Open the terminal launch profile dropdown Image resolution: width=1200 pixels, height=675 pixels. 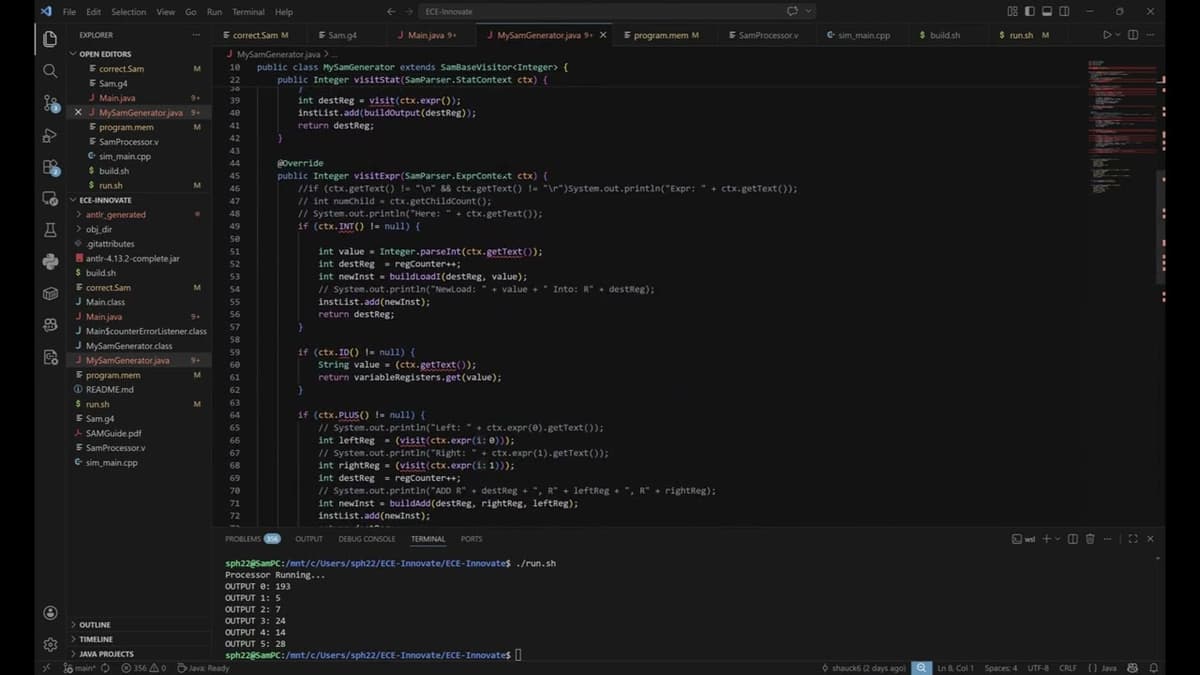[x=1058, y=539]
